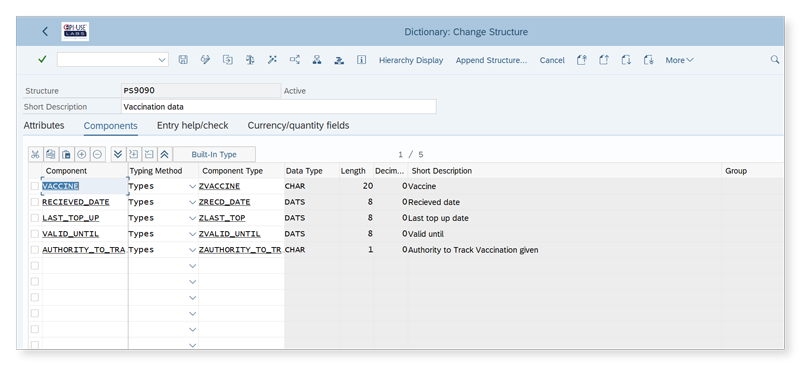
Task: Click the Display Object List hierarchy icon
Action: coord(317,60)
